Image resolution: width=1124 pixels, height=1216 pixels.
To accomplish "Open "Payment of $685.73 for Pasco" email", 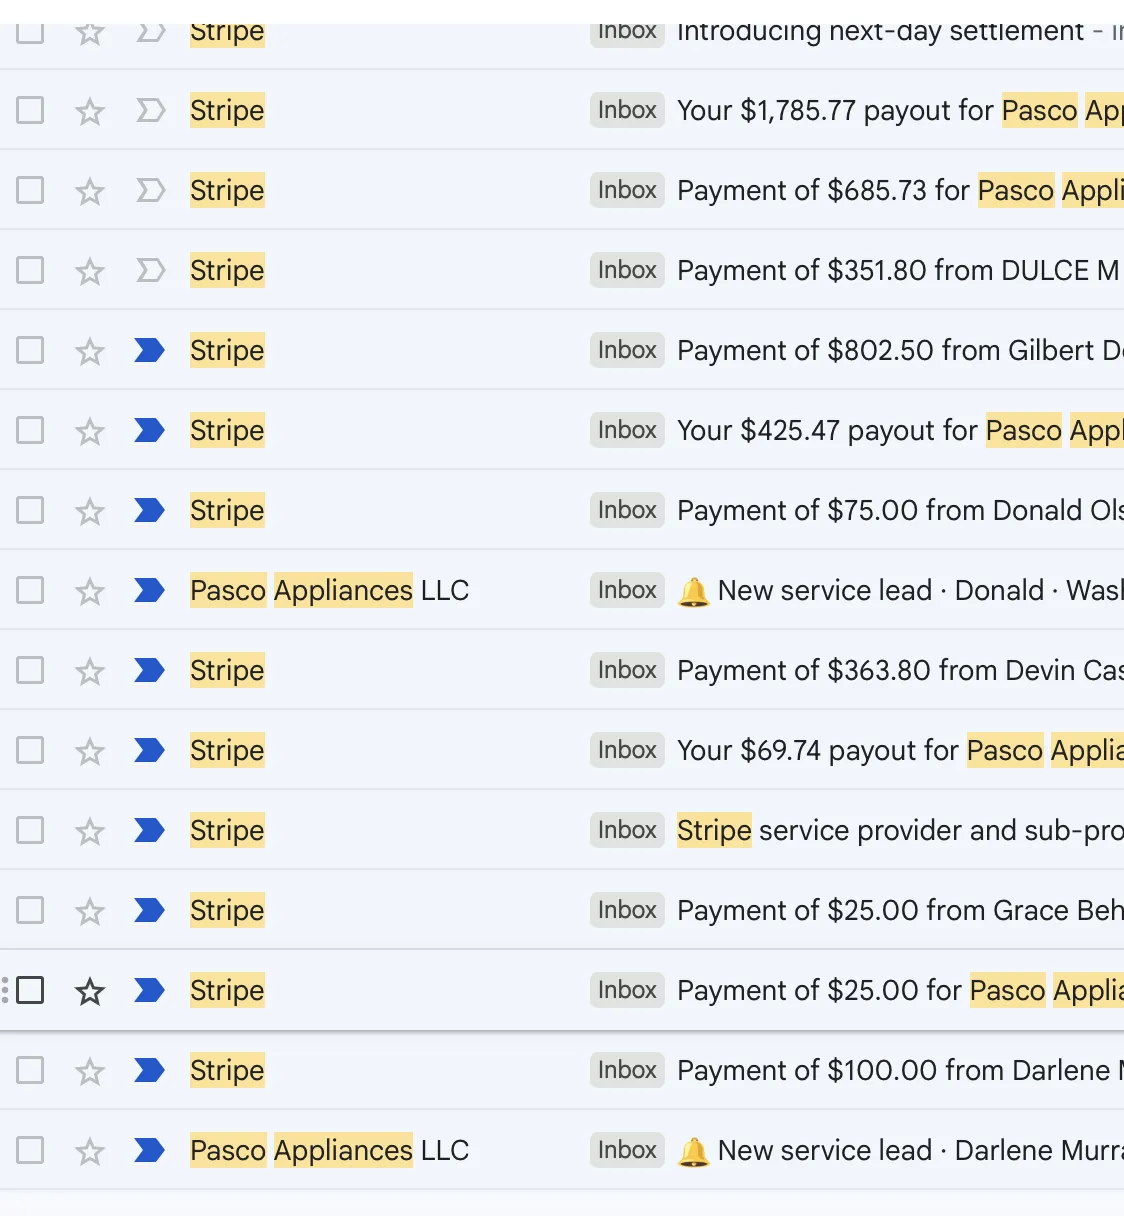I will [x=900, y=190].
